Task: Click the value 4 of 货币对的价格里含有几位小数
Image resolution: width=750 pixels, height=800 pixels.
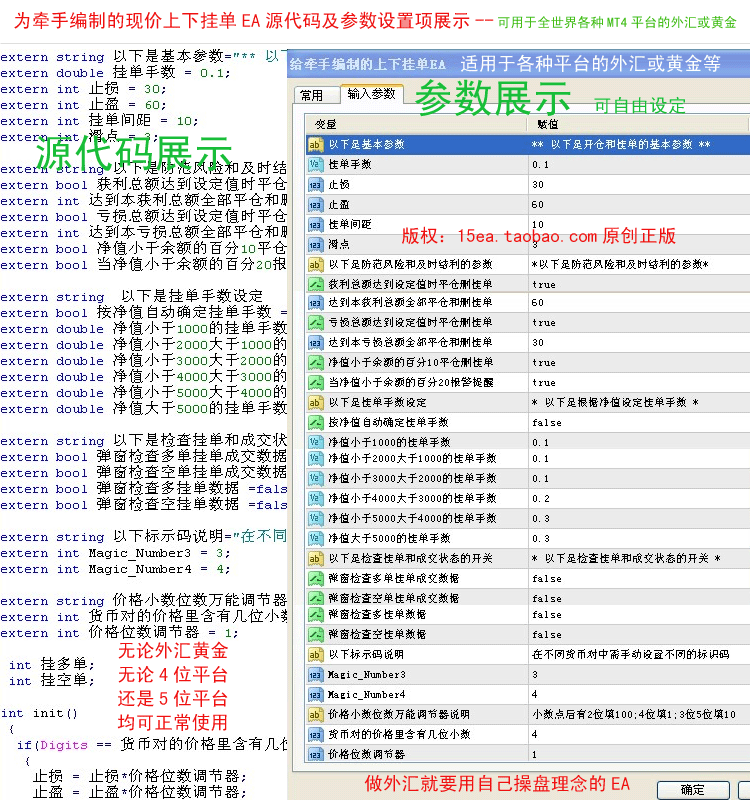Action: tap(534, 734)
